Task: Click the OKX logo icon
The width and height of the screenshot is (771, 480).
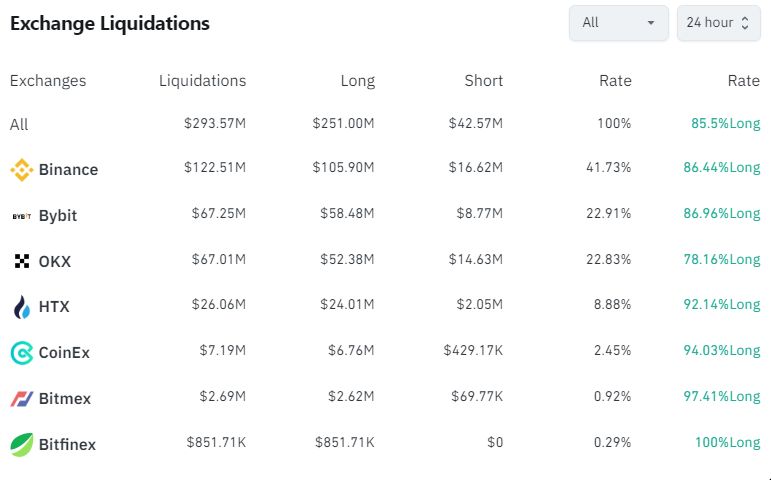Action: click(22, 261)
